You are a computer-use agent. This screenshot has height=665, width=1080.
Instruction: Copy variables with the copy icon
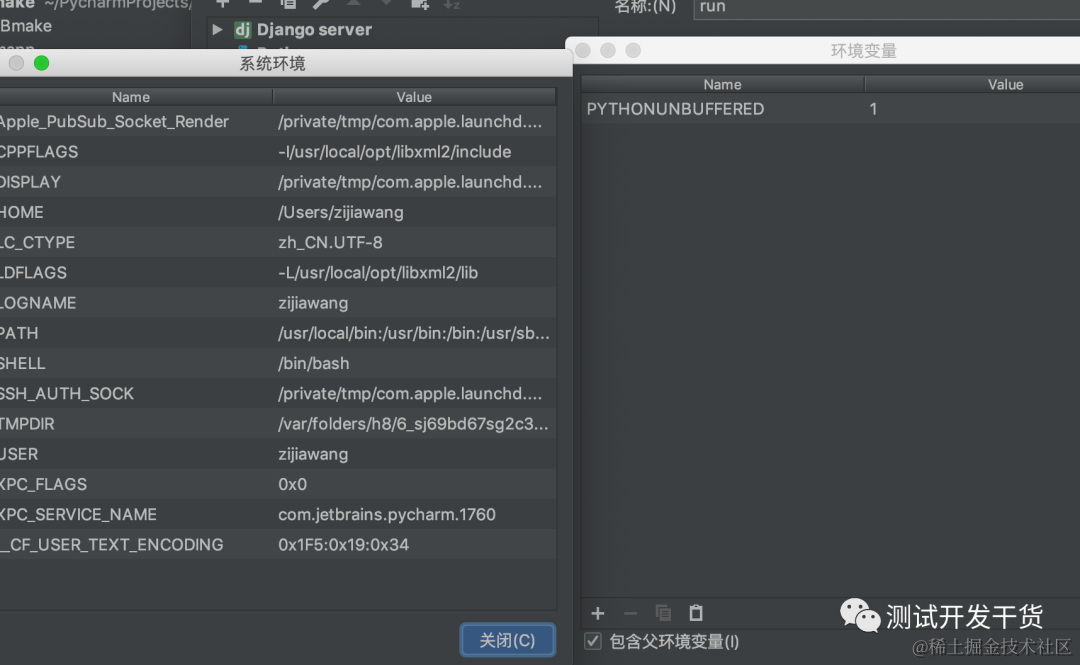click(x=663, y=613)
